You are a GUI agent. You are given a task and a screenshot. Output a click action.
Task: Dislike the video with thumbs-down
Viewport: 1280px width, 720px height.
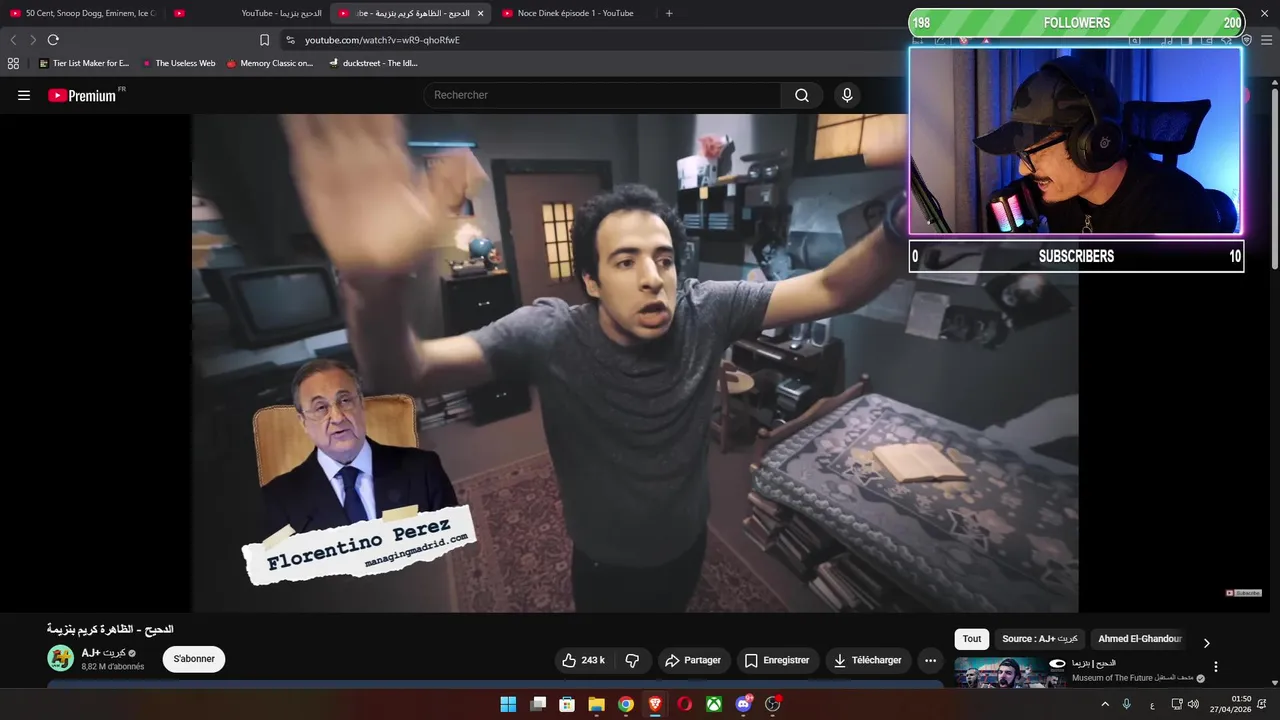(632, 660)
